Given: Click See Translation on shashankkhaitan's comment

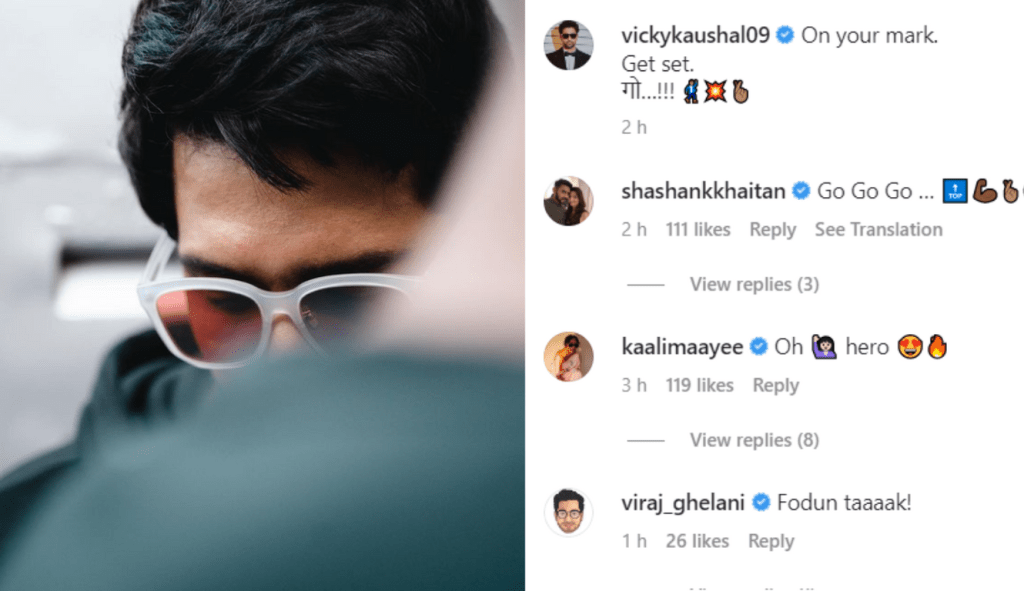Looking at the screenshot, I should tap(878, 230).
